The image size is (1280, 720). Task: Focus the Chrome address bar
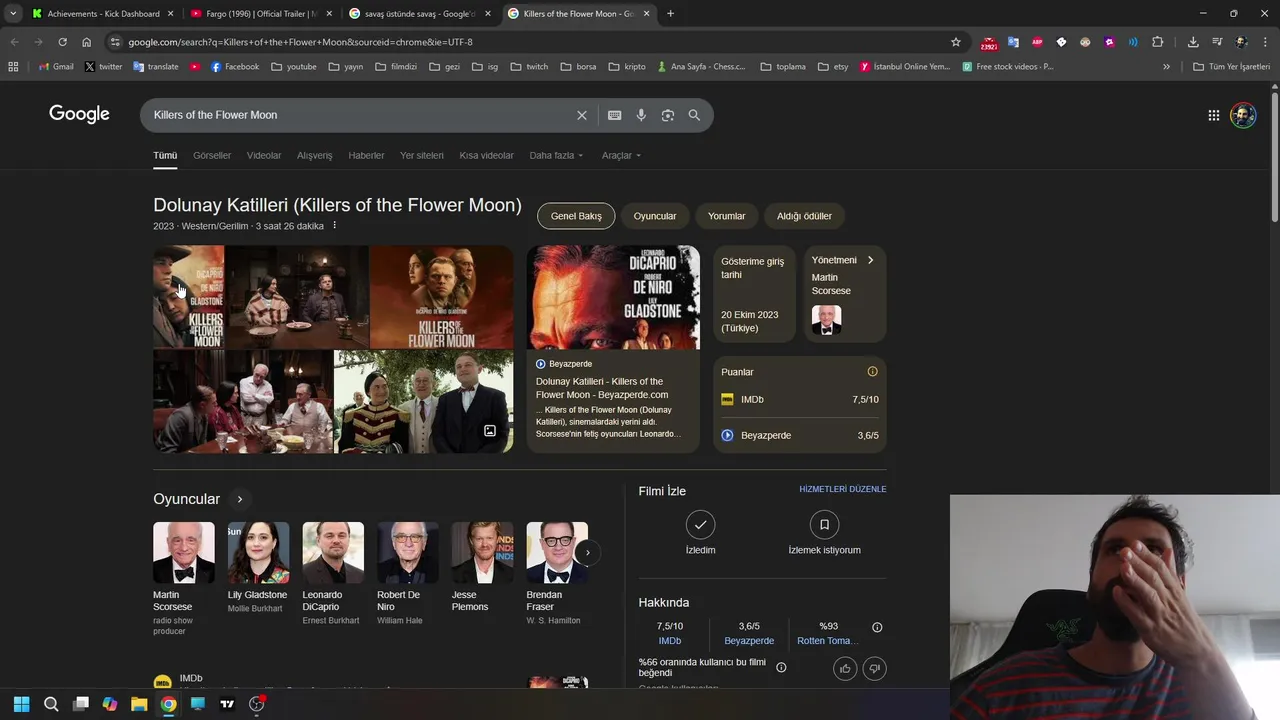(x=530, y=42)
